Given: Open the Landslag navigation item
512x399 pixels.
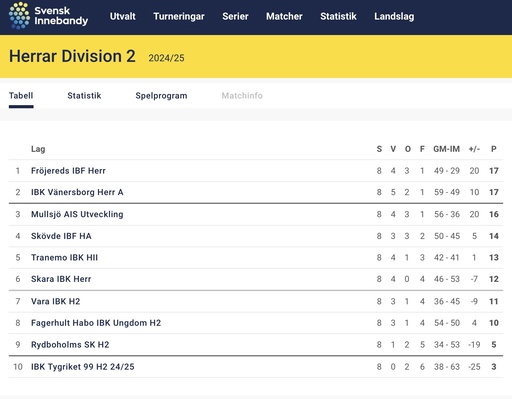Looking at the screenshot, I should pyautogui.click(x=394, y=16).
